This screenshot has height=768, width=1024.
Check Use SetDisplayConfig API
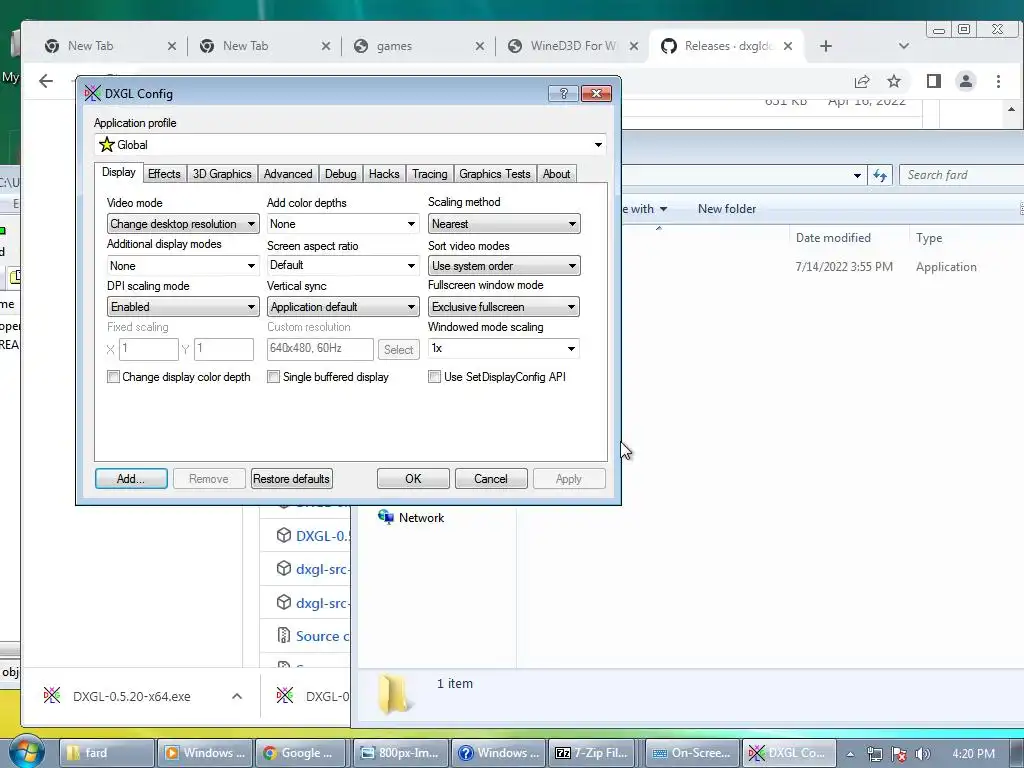pos(434,377)
